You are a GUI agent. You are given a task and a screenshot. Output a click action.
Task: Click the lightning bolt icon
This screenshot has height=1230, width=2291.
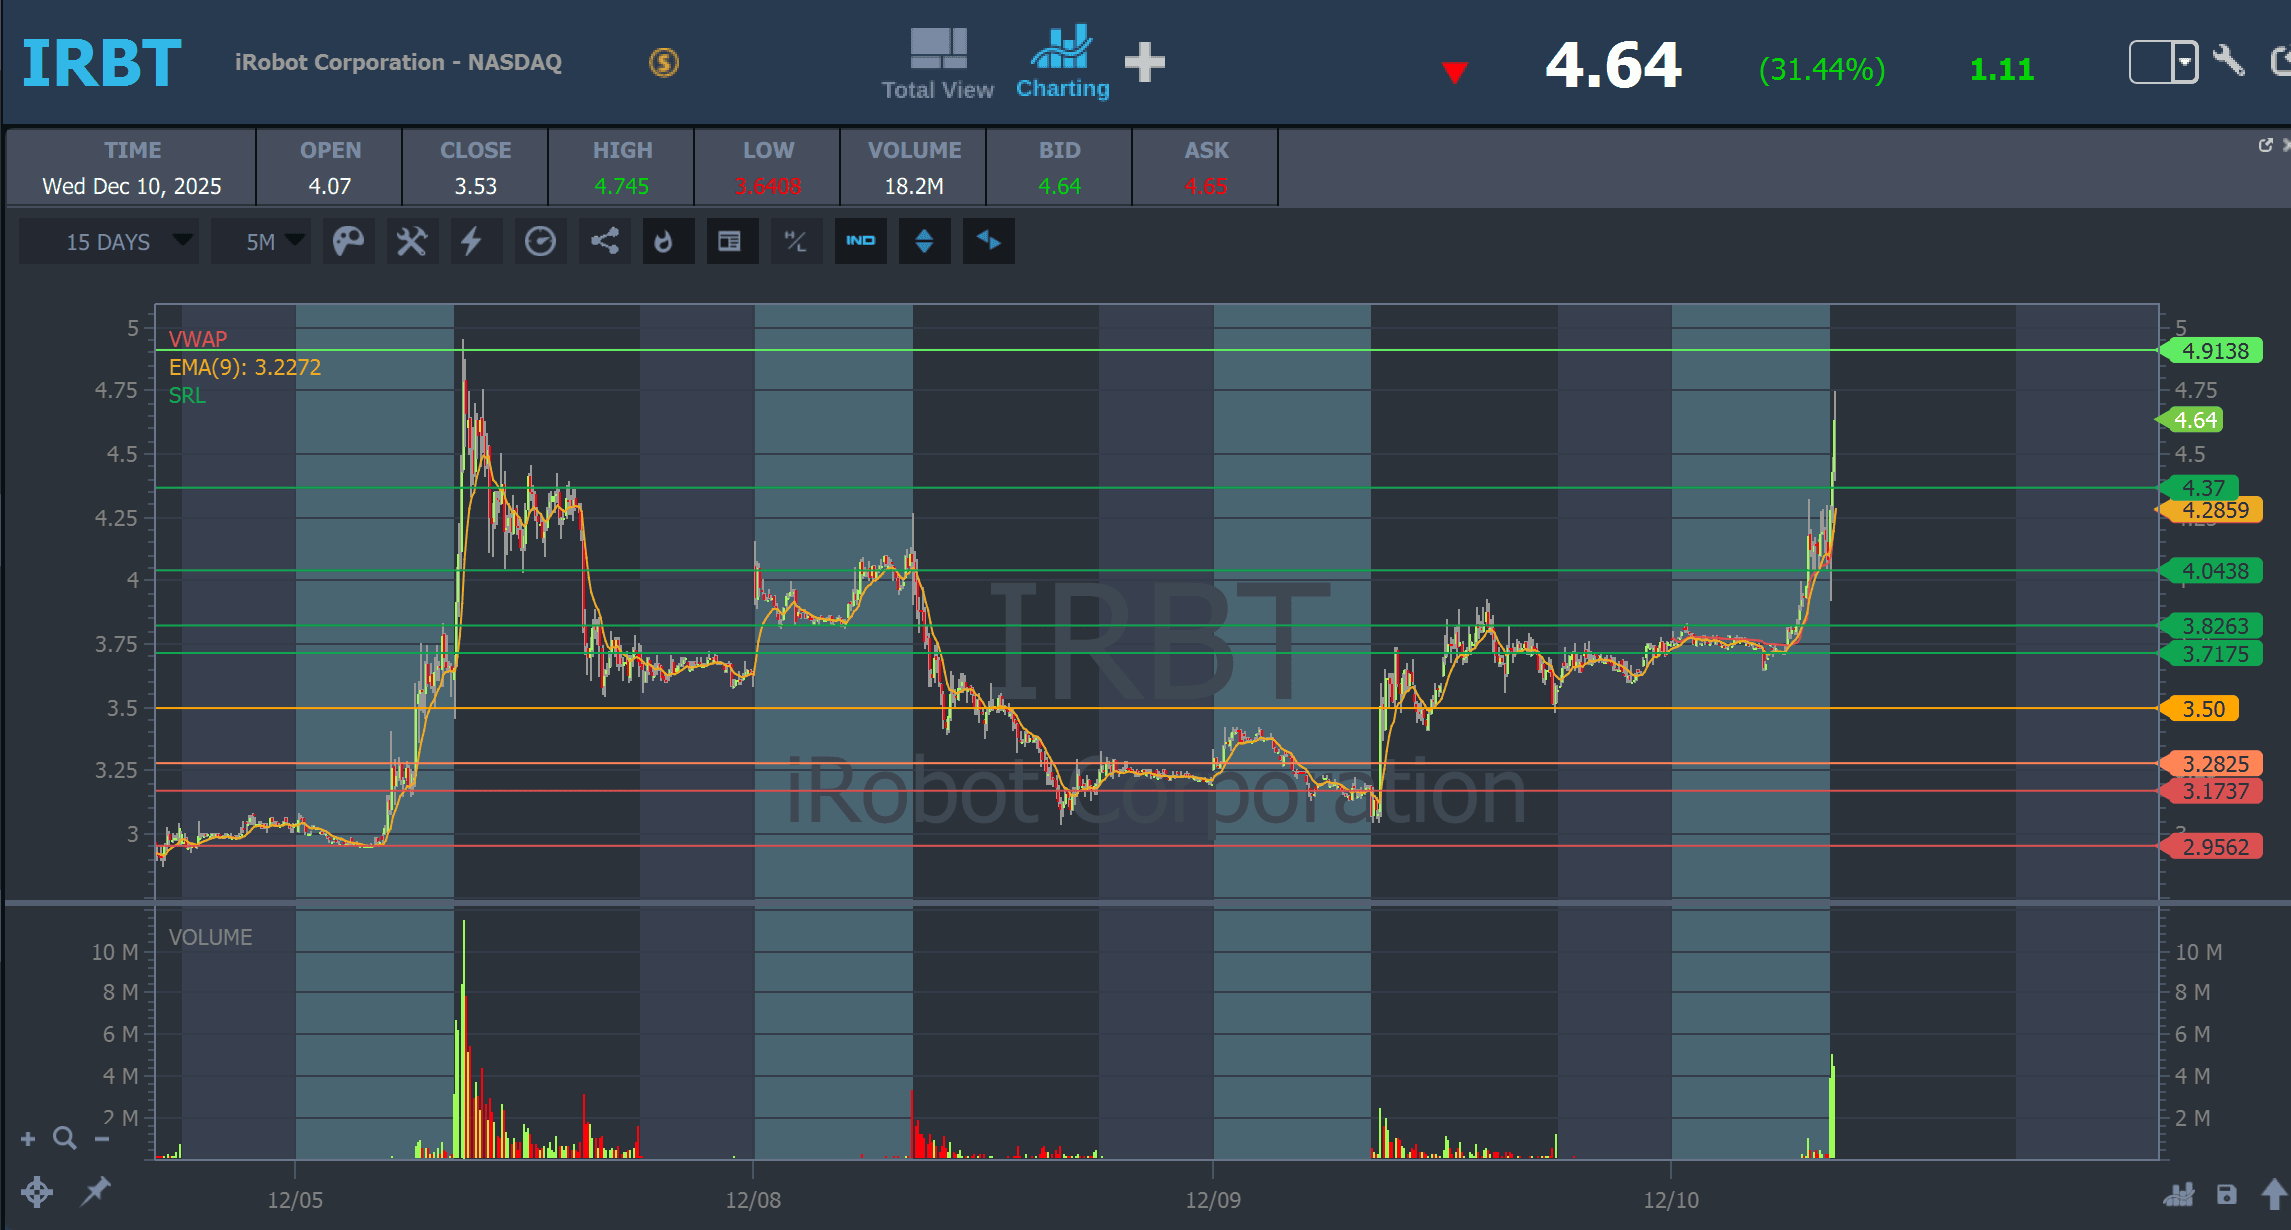point(472,241)
